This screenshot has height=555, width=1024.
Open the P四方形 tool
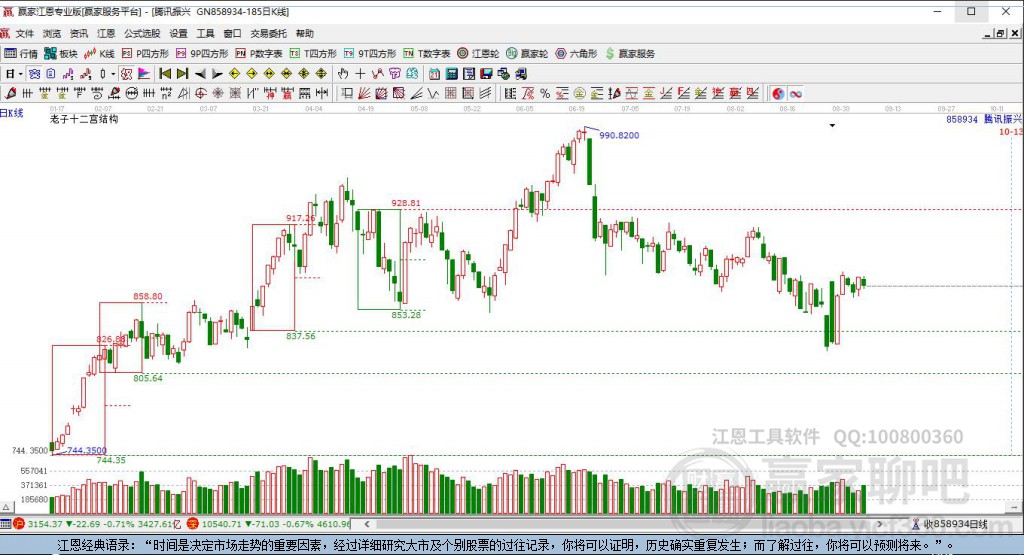145,54
